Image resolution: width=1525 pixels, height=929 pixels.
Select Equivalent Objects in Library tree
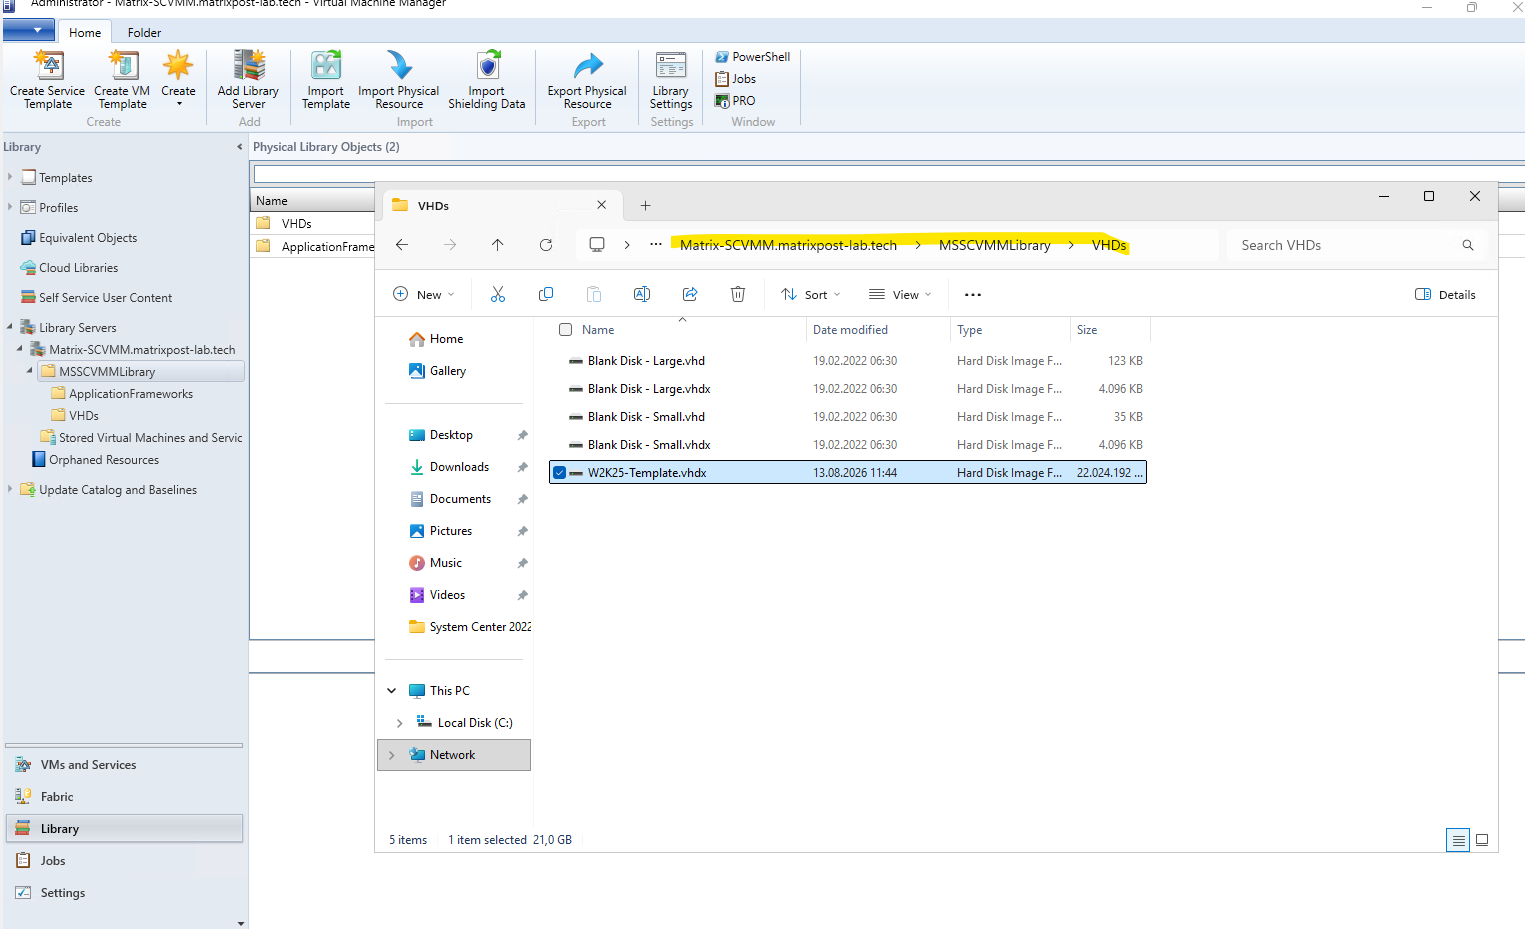[x=79, y=238]
